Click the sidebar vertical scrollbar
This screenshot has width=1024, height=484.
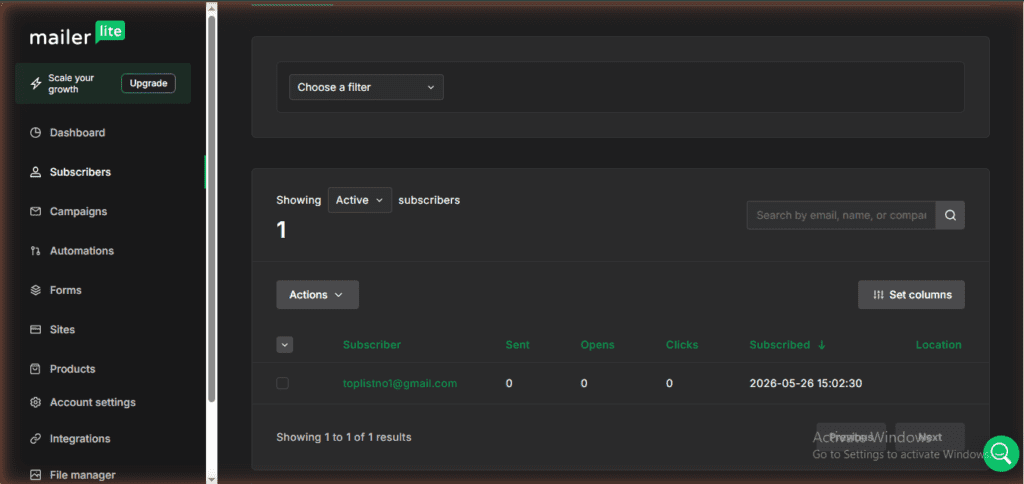211,209
